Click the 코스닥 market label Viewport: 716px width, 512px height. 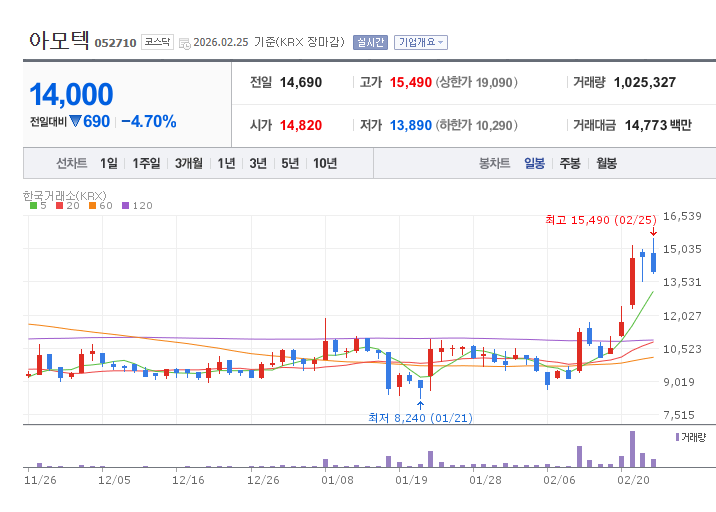click(x=158, y=42)
